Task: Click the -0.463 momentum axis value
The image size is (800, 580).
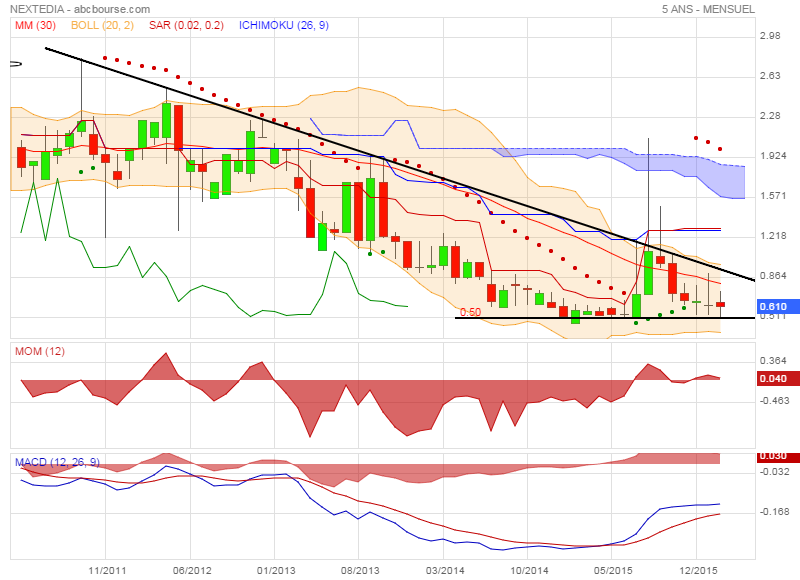Action: (774, 401)
